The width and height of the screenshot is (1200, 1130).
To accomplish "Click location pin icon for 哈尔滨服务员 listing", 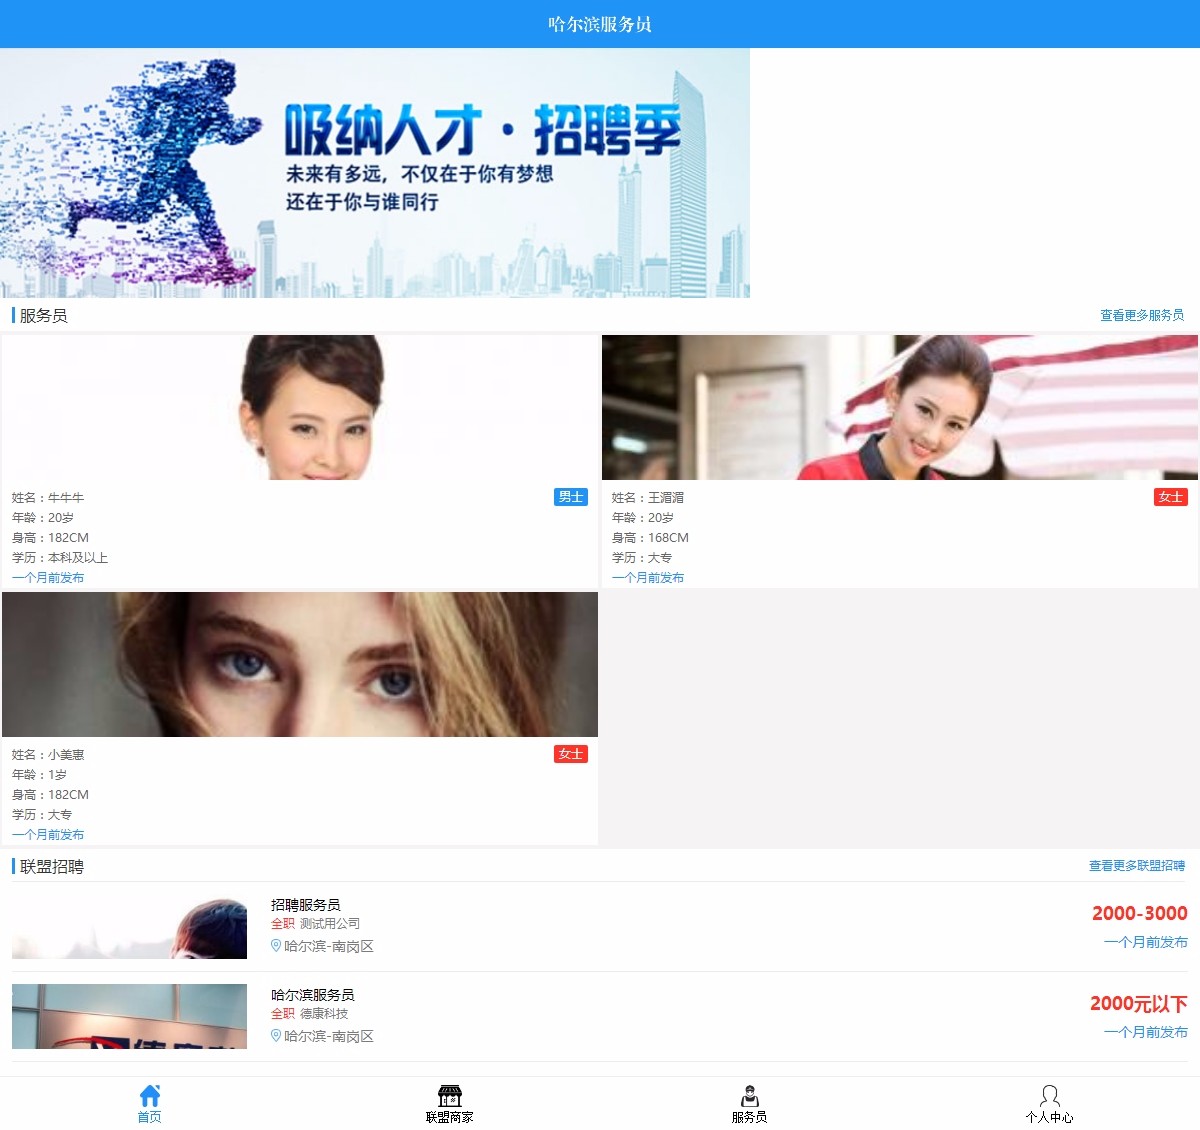I will pos(276,1036).
